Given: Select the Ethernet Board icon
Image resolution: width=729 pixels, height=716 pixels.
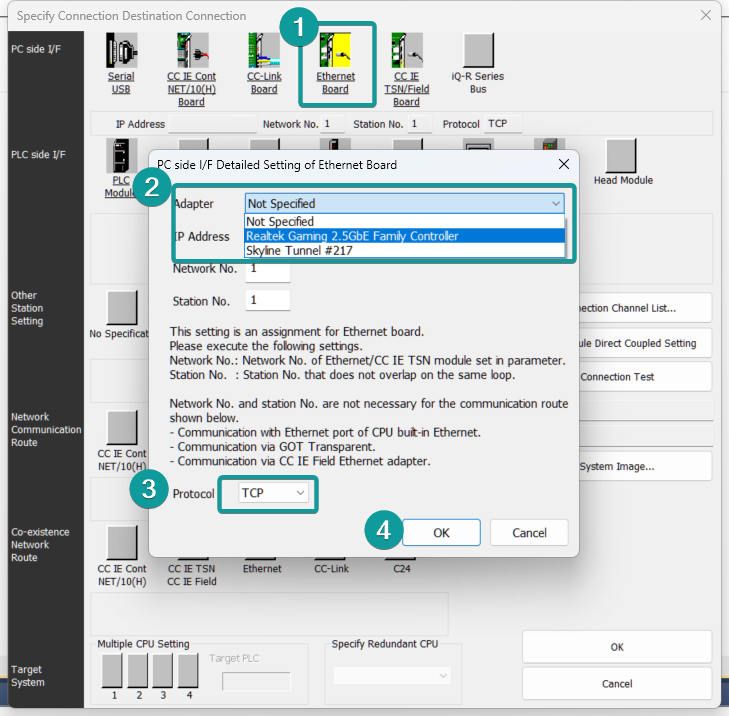Looking at the screenshot, I should [335, 51].
